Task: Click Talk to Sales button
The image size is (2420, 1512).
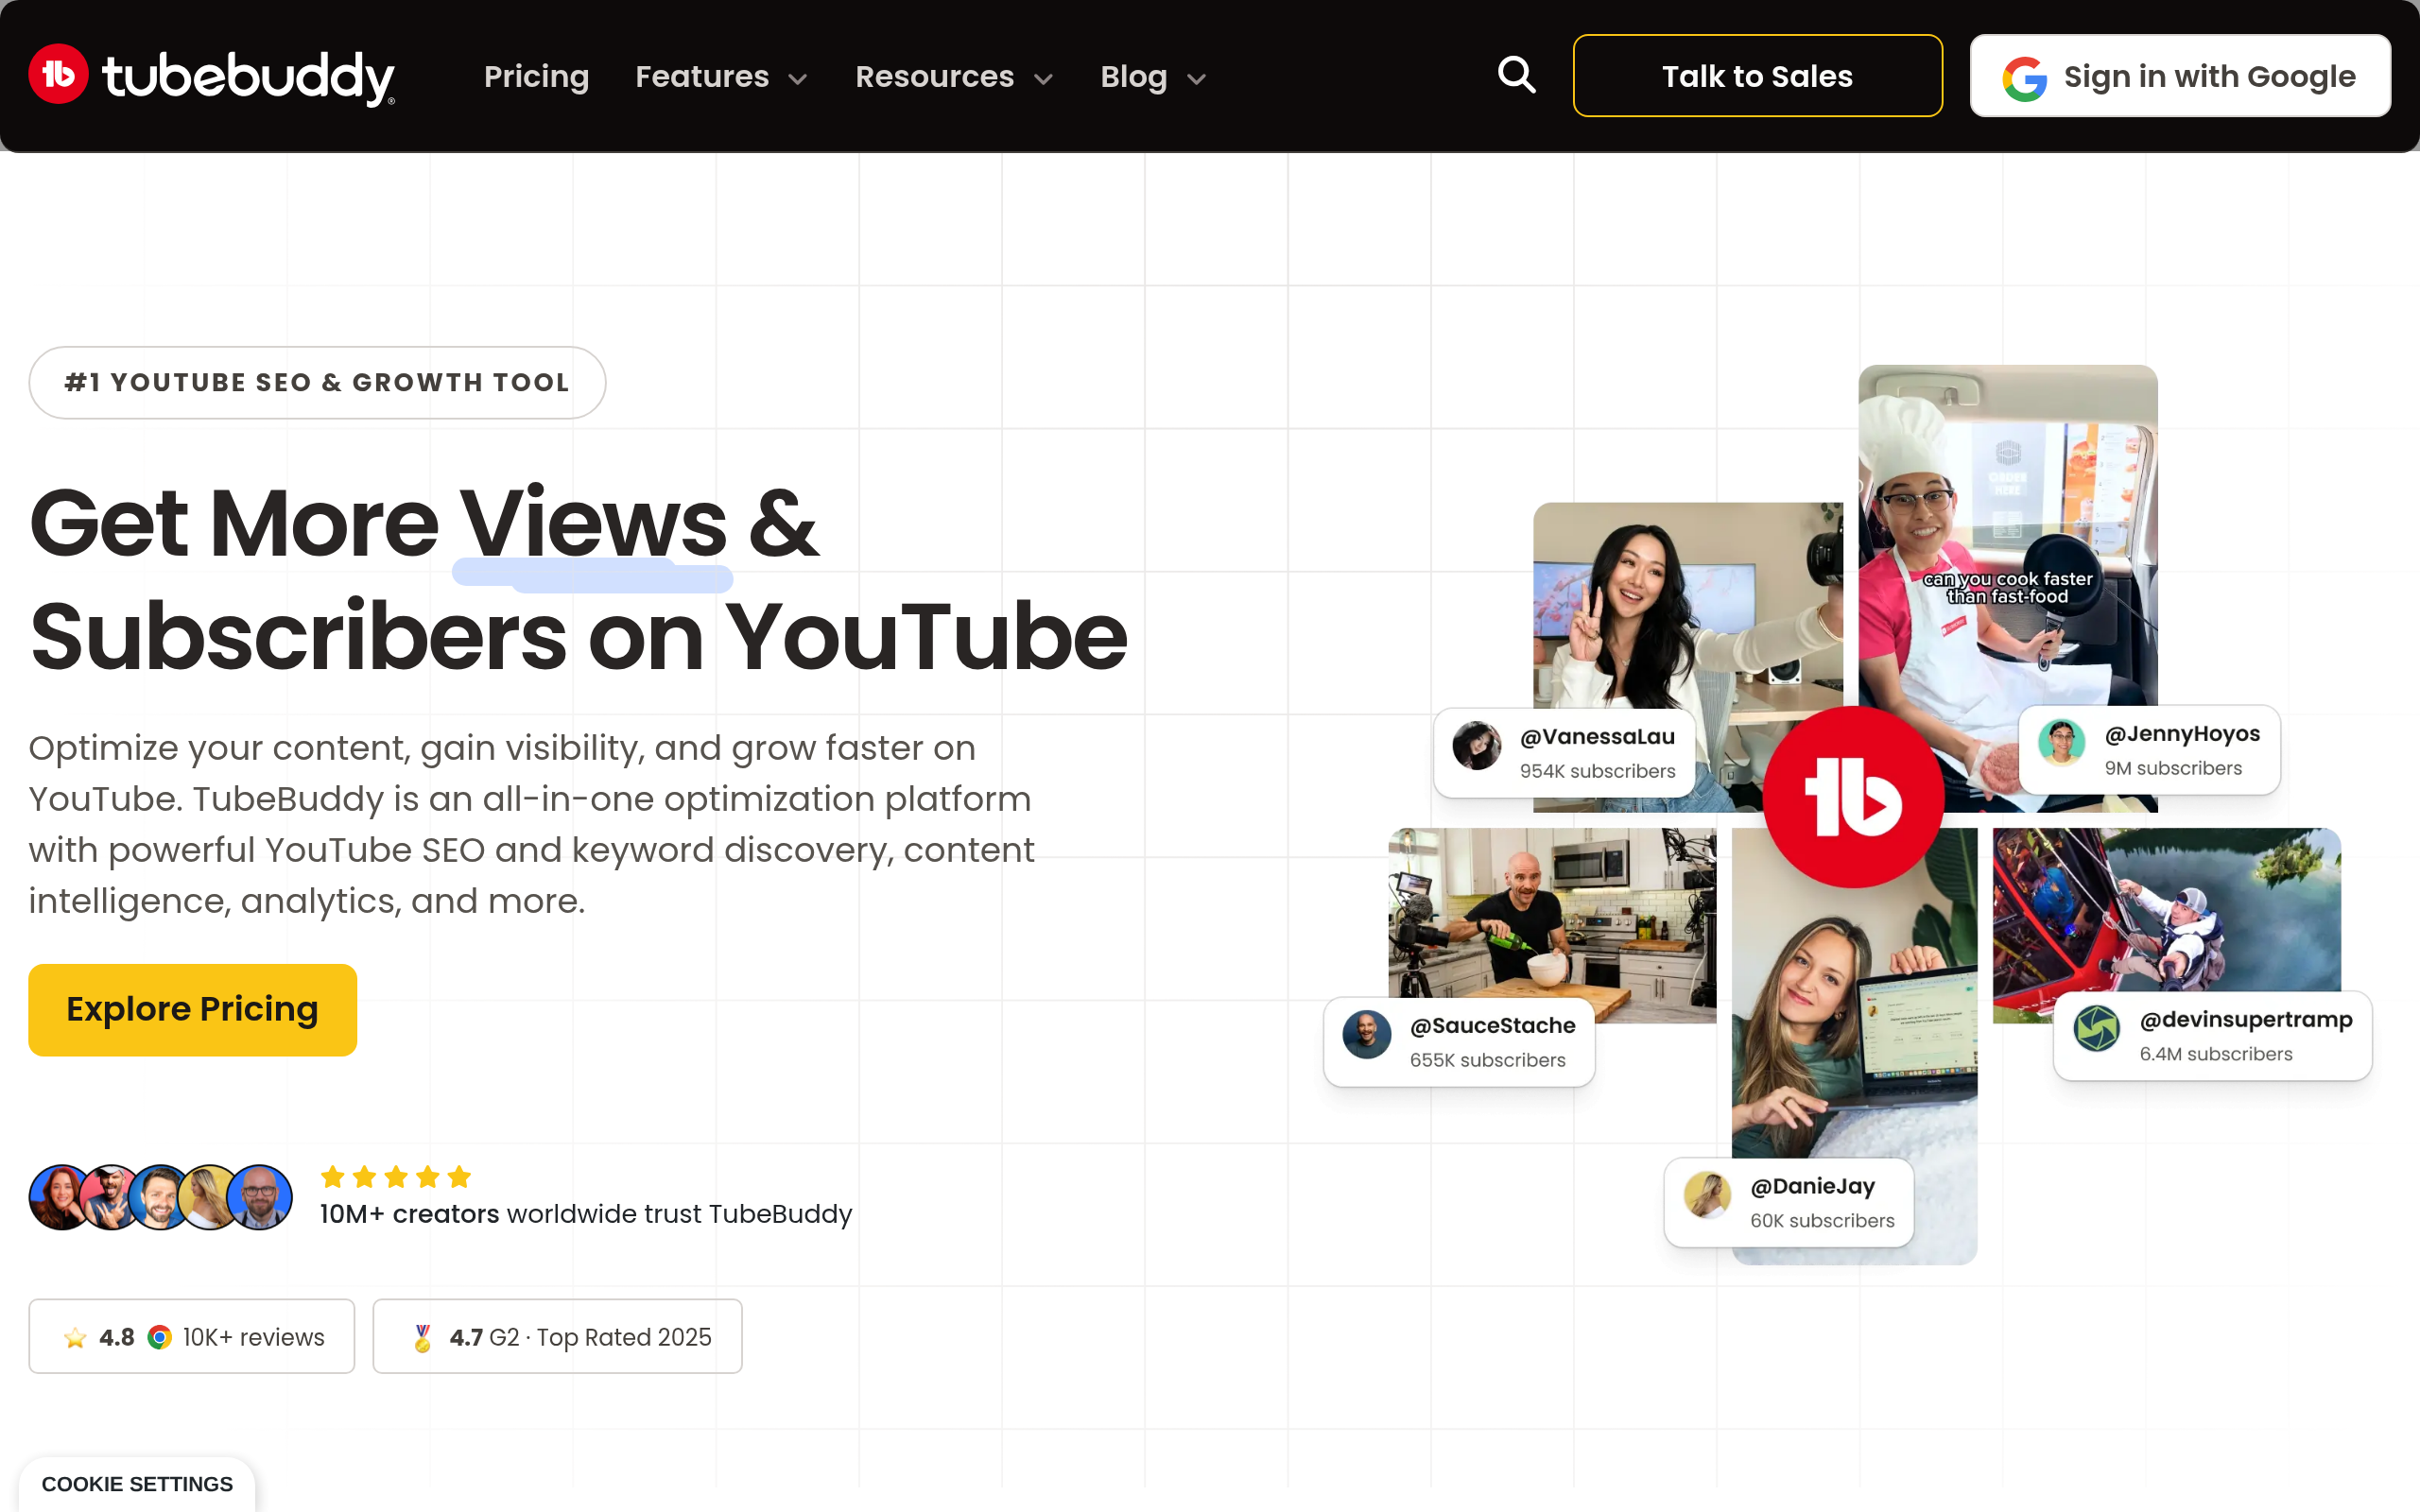Action: tap(1757, 76)
